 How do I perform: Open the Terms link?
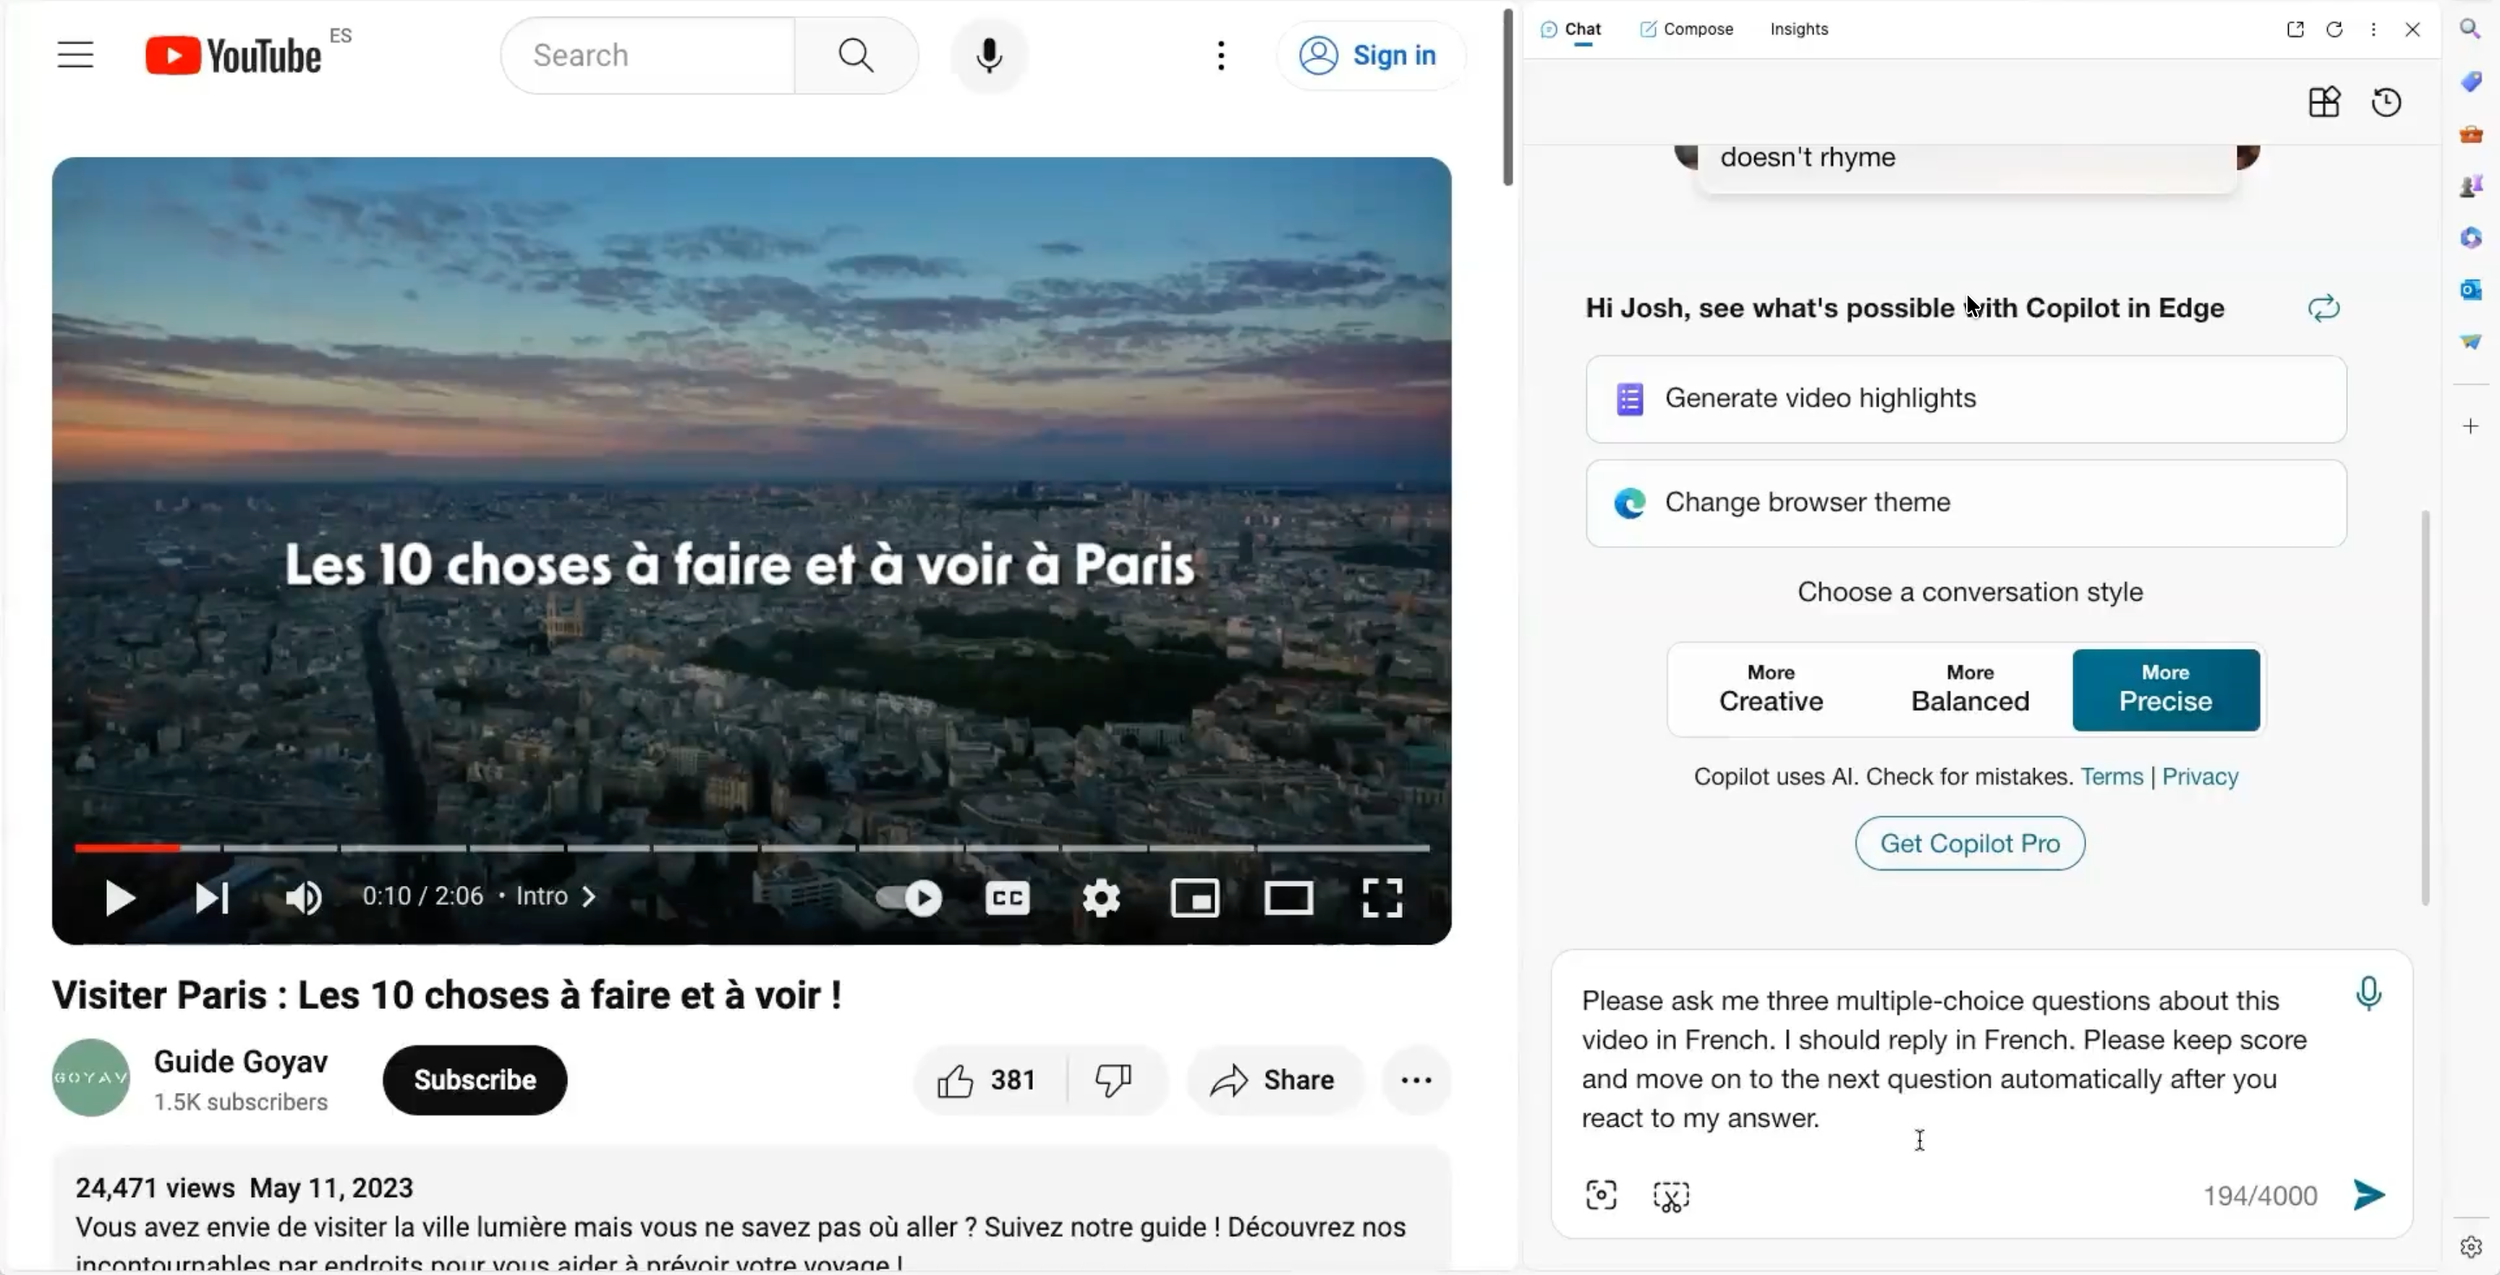[2112, 777]
